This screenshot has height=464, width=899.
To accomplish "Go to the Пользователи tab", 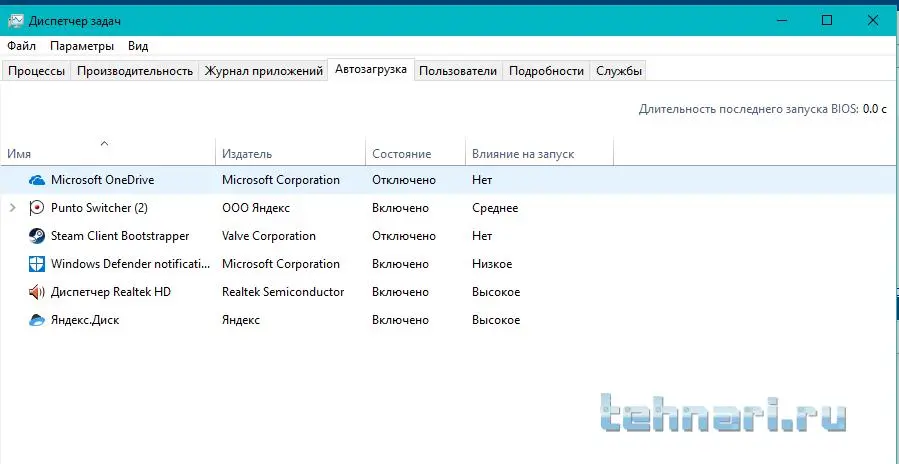I will pyautogui.click(x=458, y=71).
